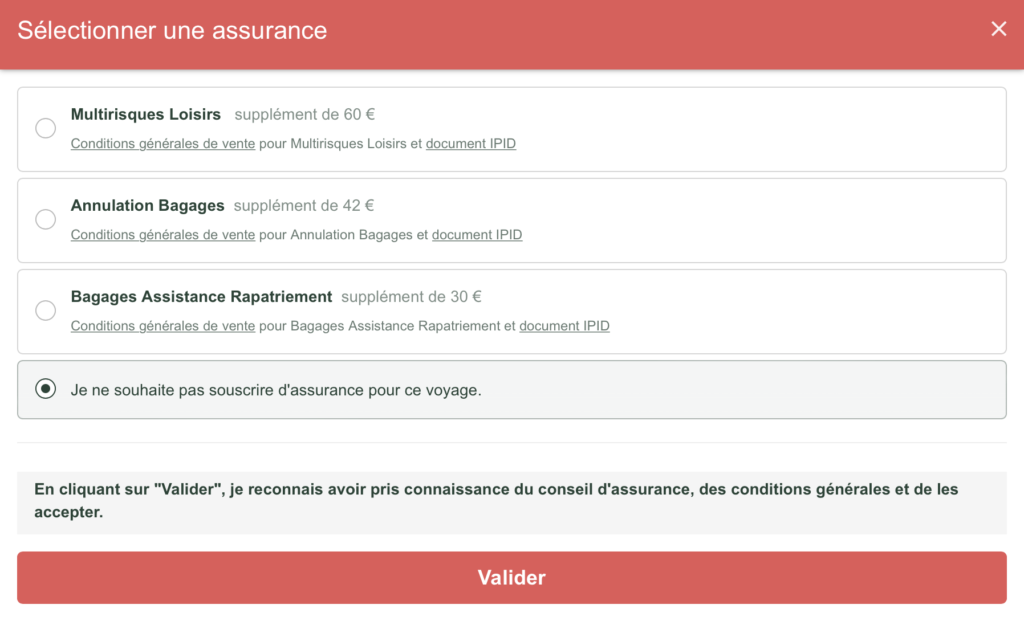1024x621 pixels.
Task: Pick the Bagages Assistance Rapatriement radio button
Action: click(x=46, y=310)
